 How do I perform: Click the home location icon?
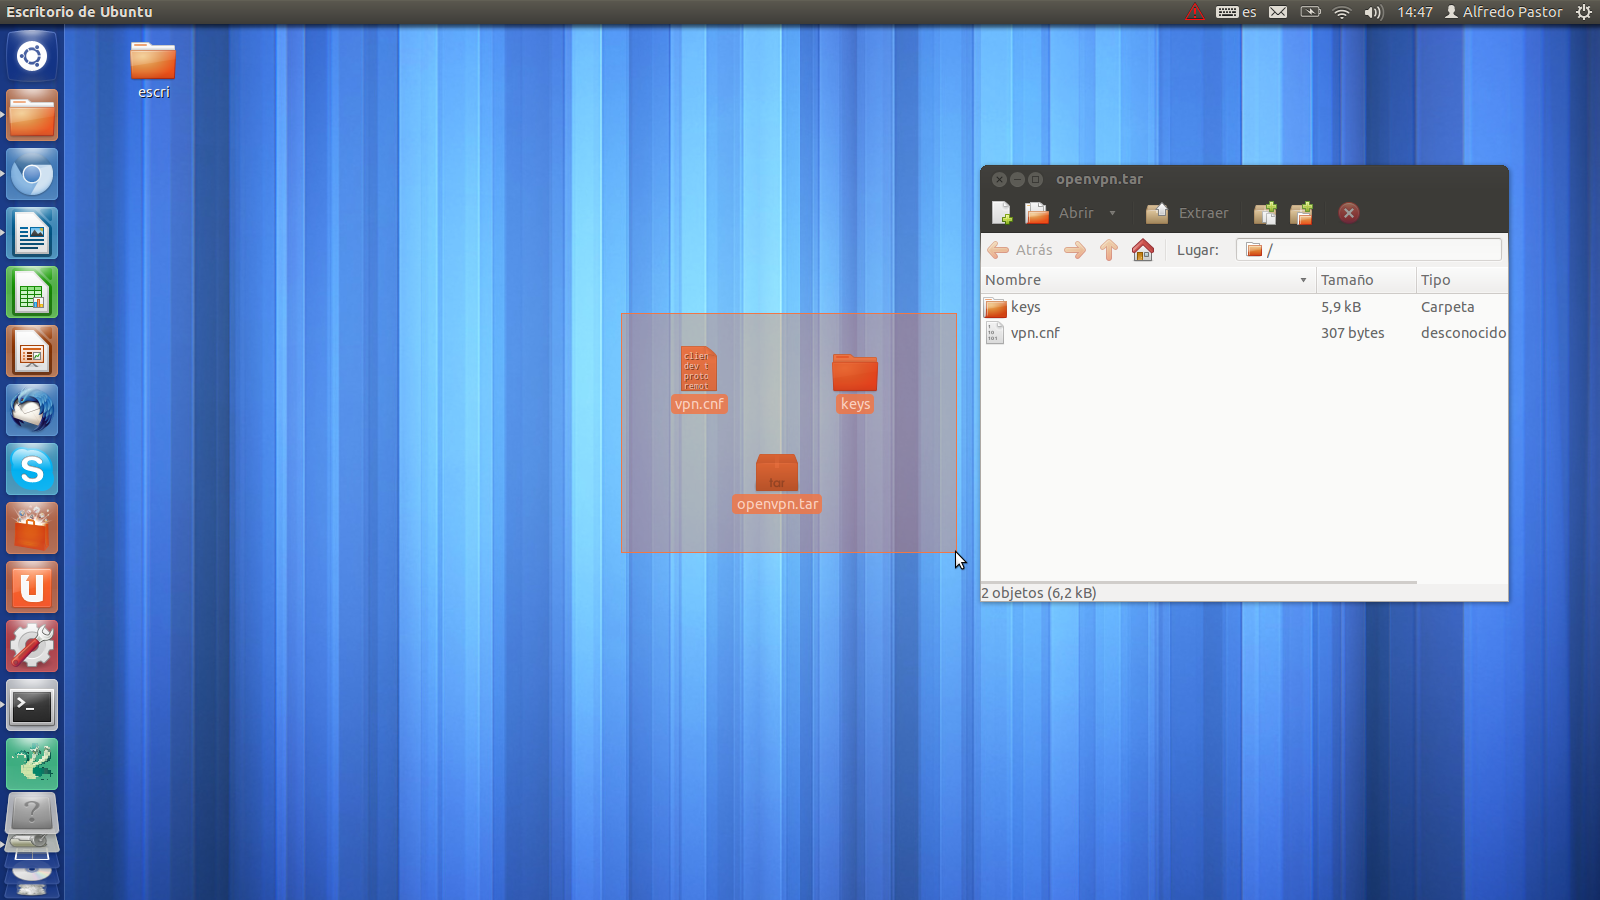point(1142,250)
